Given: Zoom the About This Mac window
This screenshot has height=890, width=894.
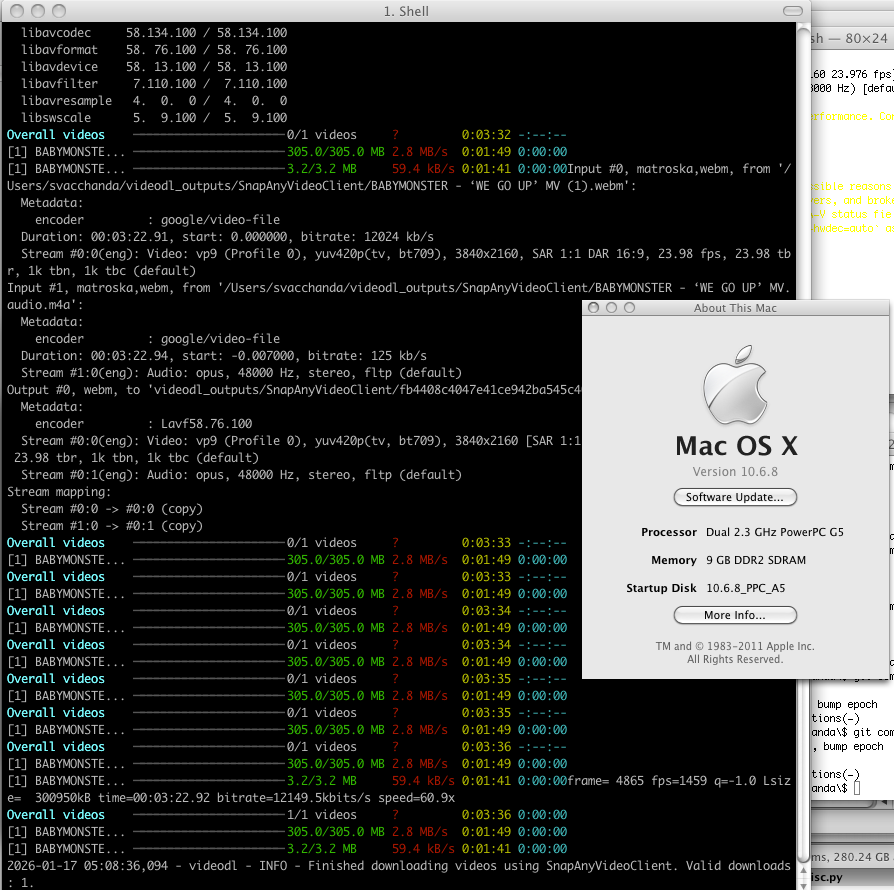Looking at the screenshot, I should pyautogui.click(x=631, y=308).
